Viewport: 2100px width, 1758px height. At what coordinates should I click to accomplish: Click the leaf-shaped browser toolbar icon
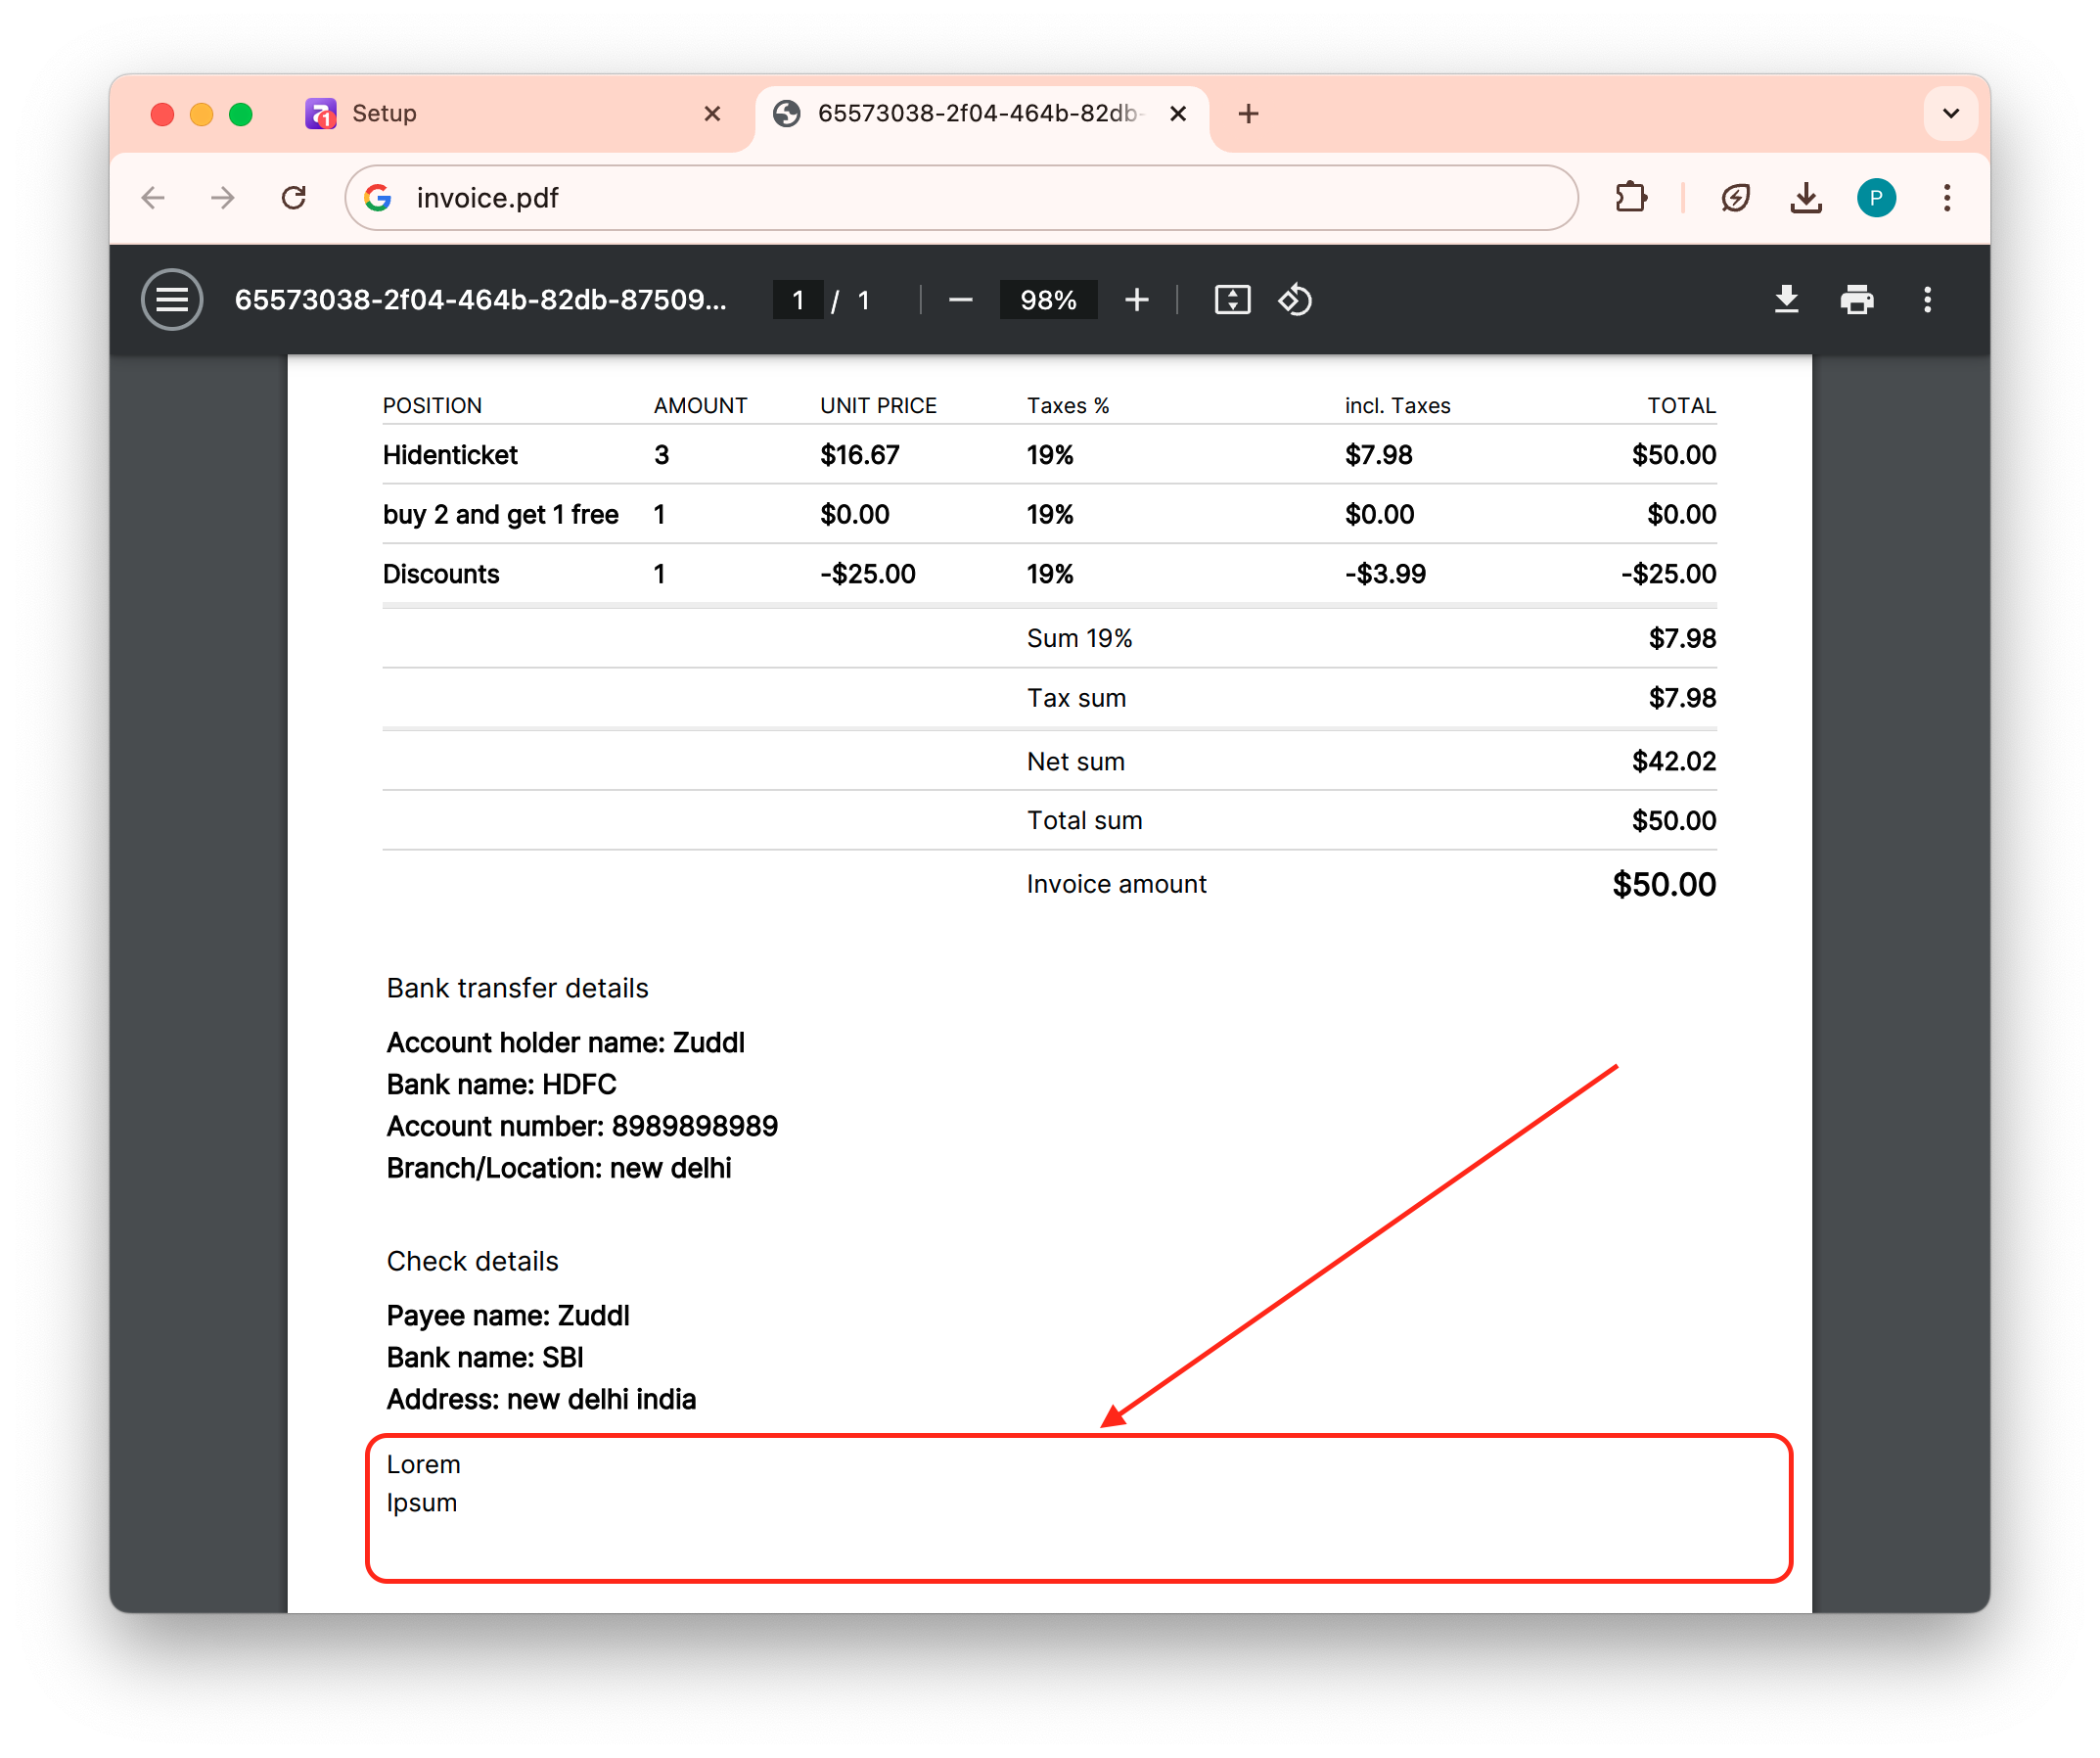tap(1735, 198)
